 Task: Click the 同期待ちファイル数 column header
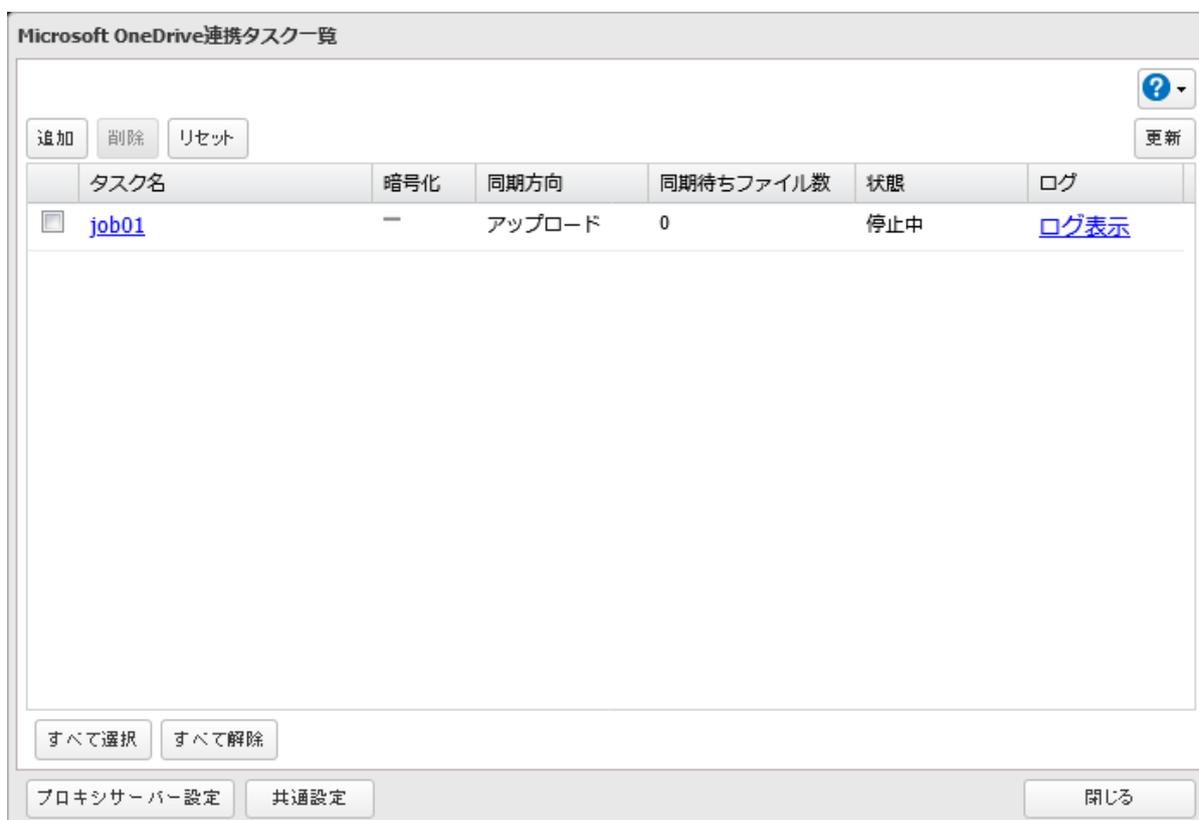click(752, 183)
